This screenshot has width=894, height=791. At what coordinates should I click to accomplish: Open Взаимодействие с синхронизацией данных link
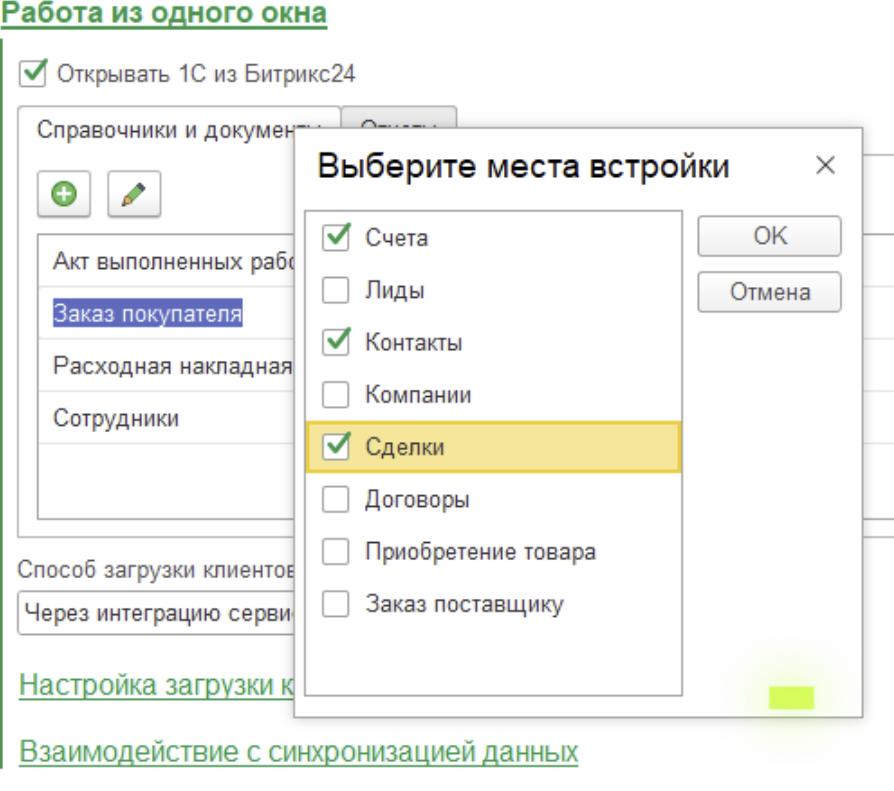point(299,751)
